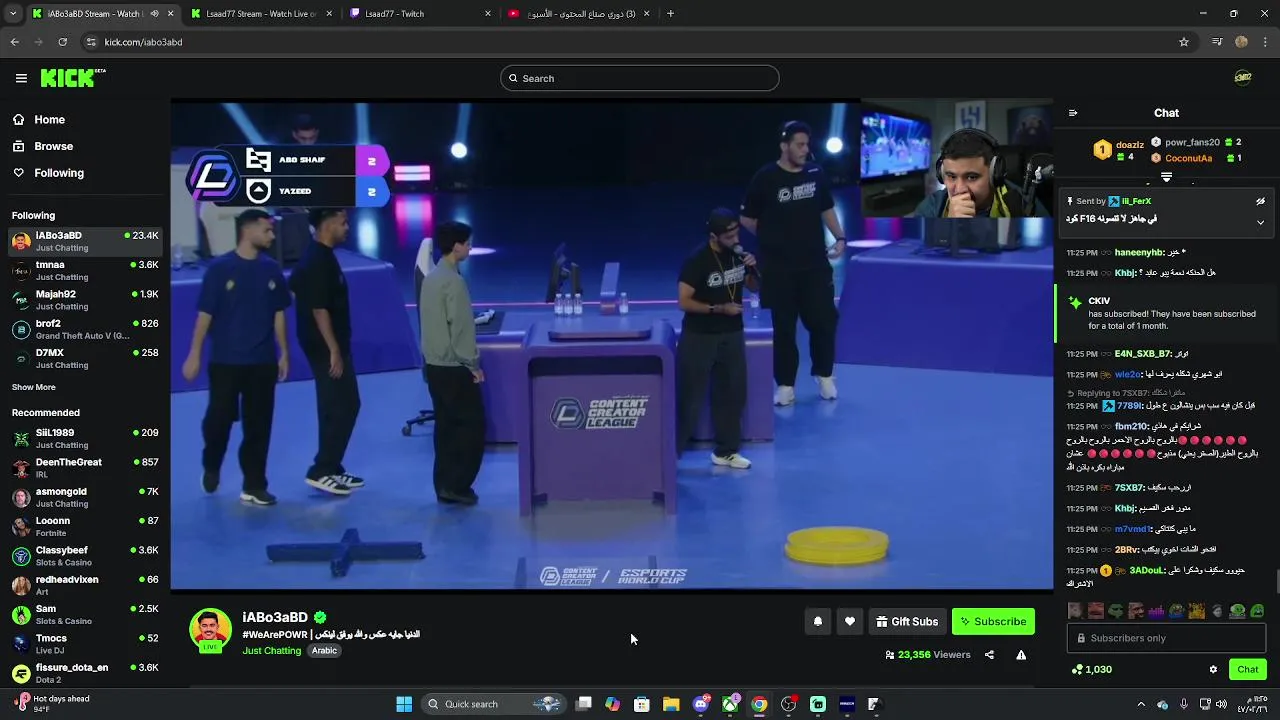Hide the pinned message by Ili_FerX
The height and width of the screenshot is (720, 1280).
coord(1260,201)
